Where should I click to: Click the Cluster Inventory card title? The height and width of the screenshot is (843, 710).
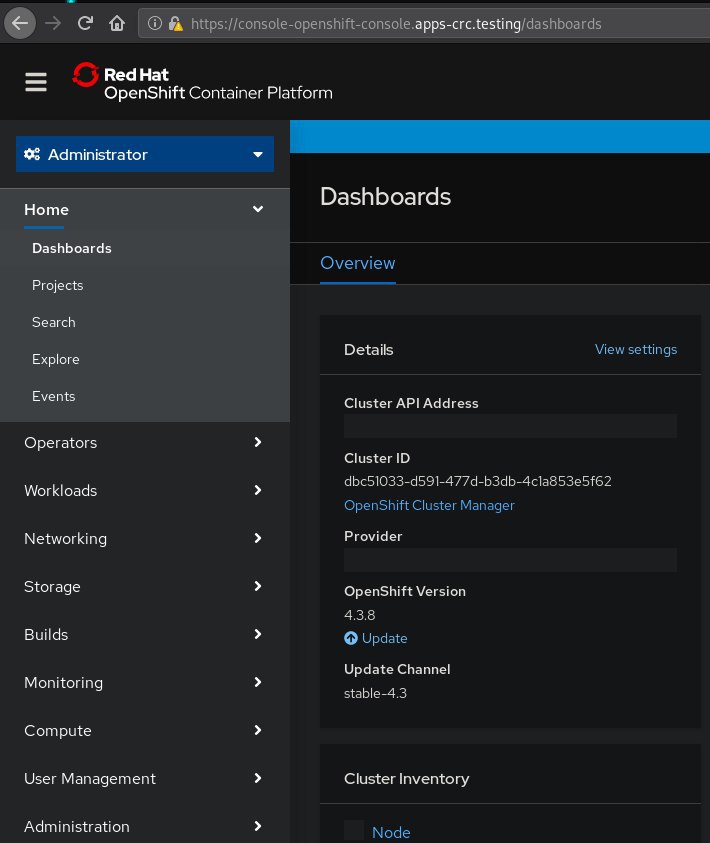(406, 778)
